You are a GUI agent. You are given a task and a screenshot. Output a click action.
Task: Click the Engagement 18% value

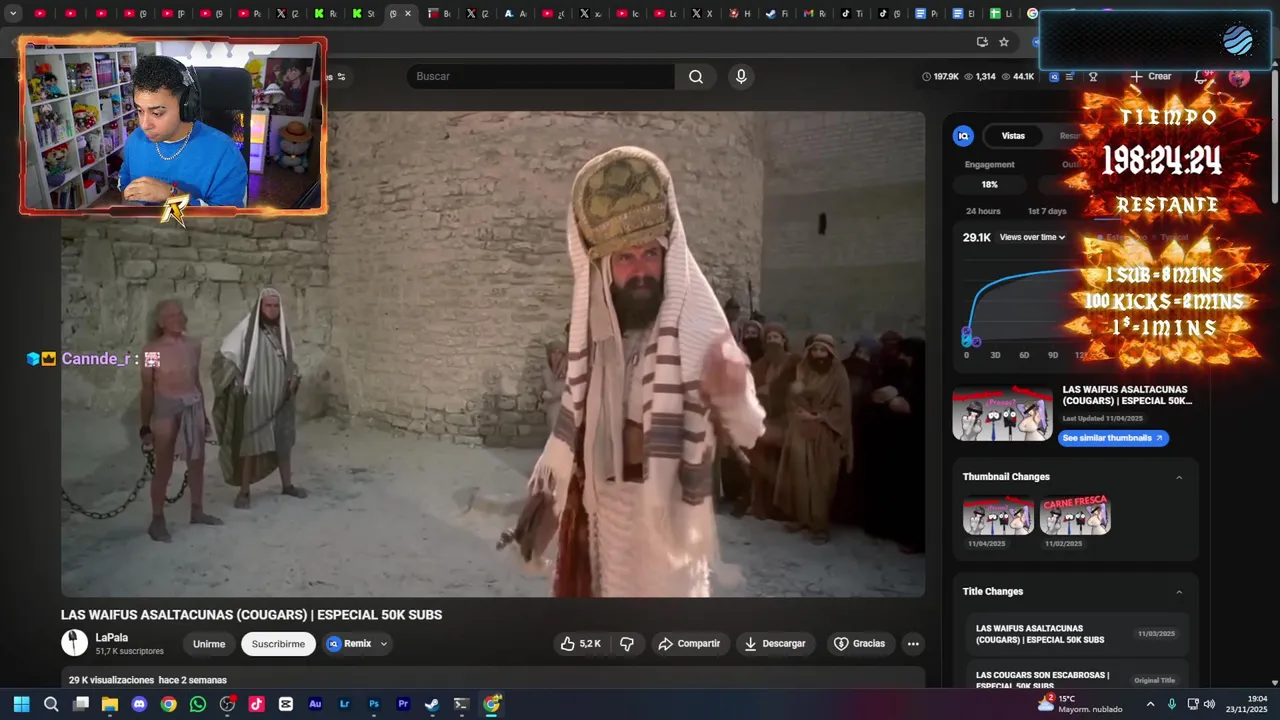click(990, 185)
